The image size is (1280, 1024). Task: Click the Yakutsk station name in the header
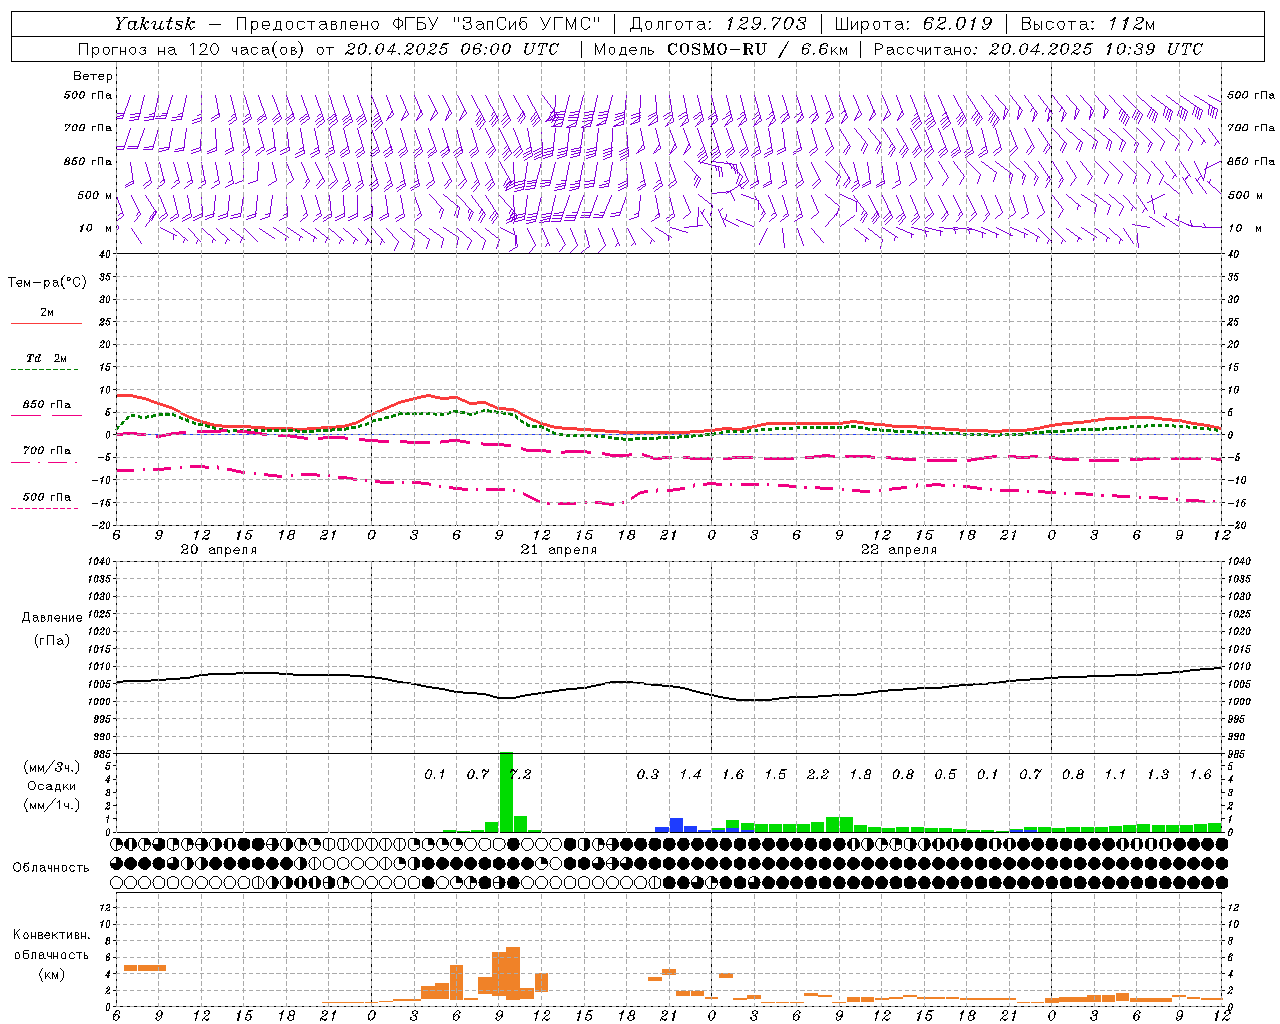coord(153,24)
